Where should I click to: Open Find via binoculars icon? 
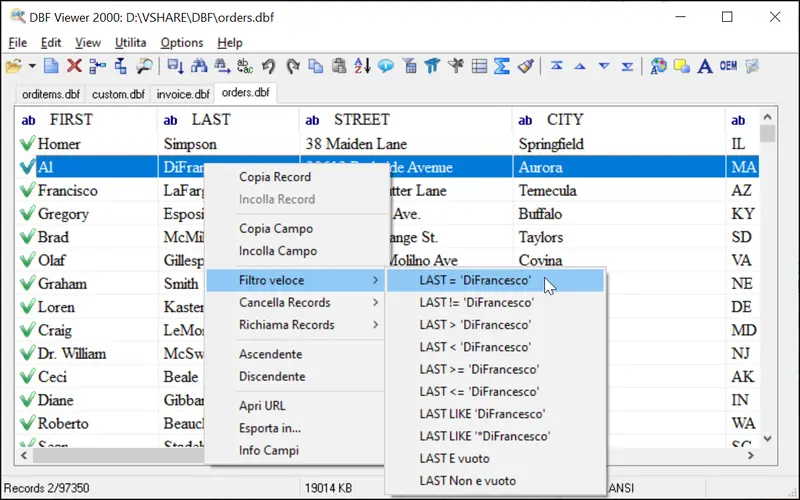click(199, 66)
